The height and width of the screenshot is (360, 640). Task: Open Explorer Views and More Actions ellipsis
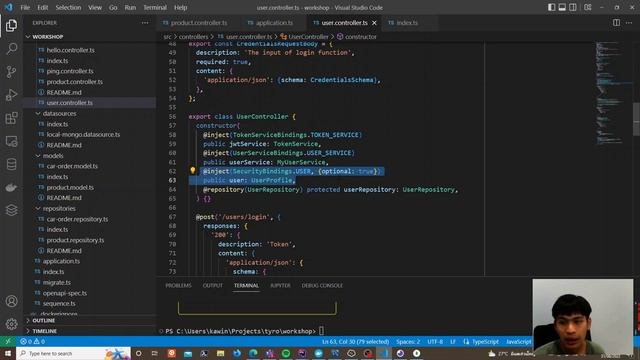coord(145,23)
